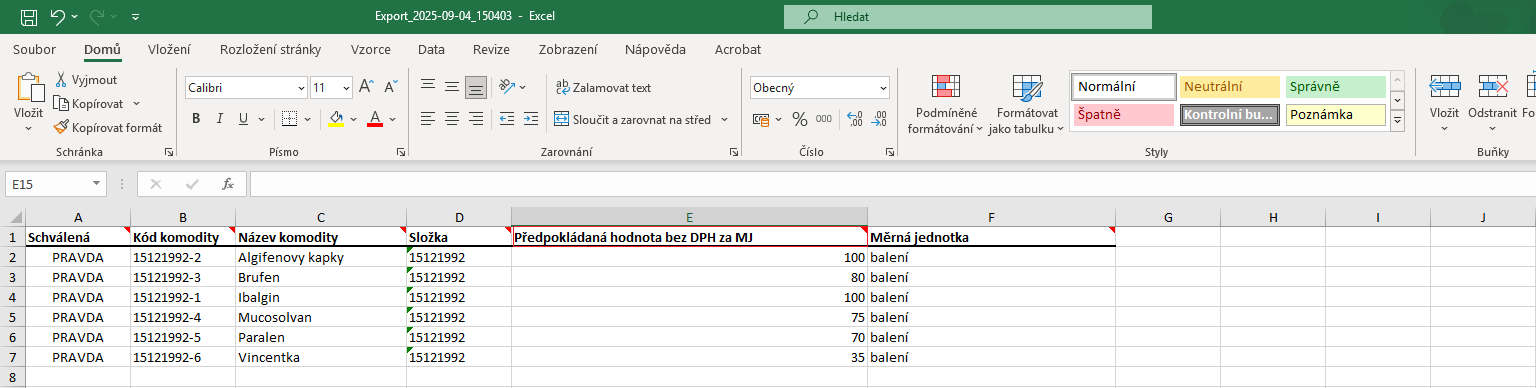Open Kopírovat dropdown arrow
The image size is (1536, 388).
pyautogui.click(x=136, y=103)
